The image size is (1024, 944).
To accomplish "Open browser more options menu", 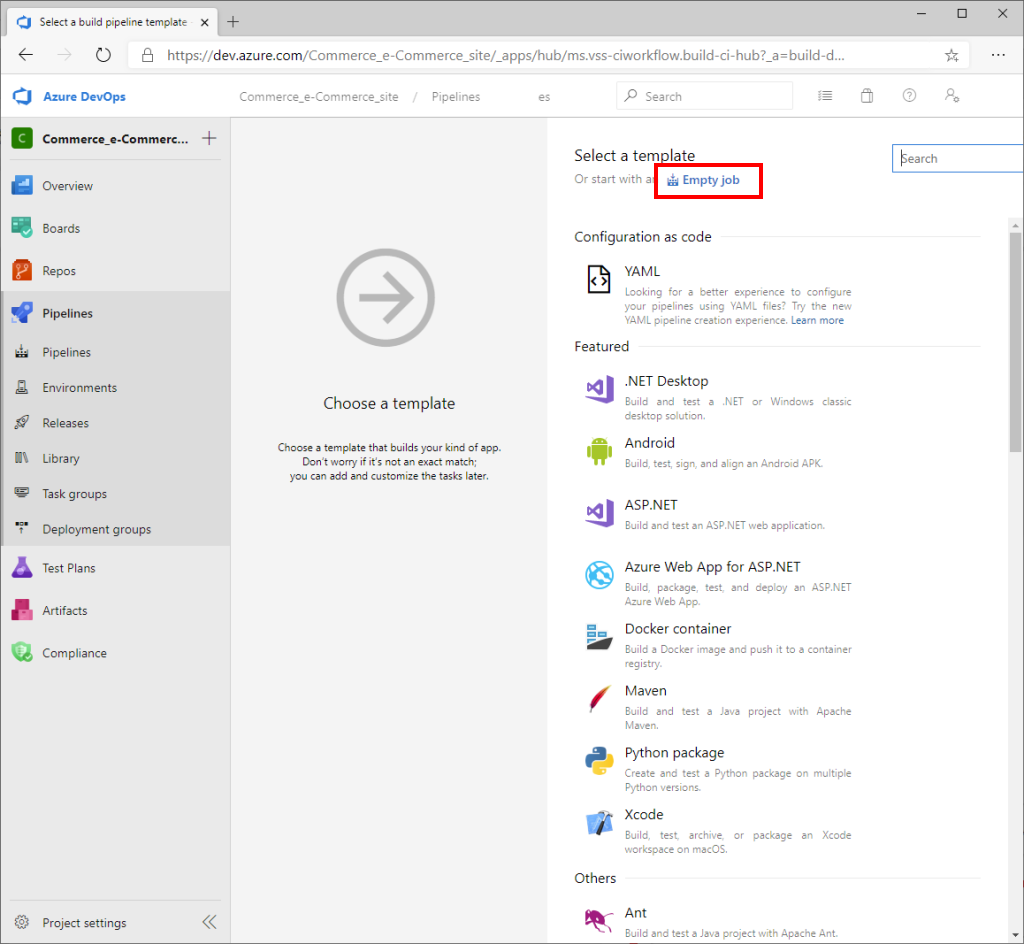I will 998,56.
